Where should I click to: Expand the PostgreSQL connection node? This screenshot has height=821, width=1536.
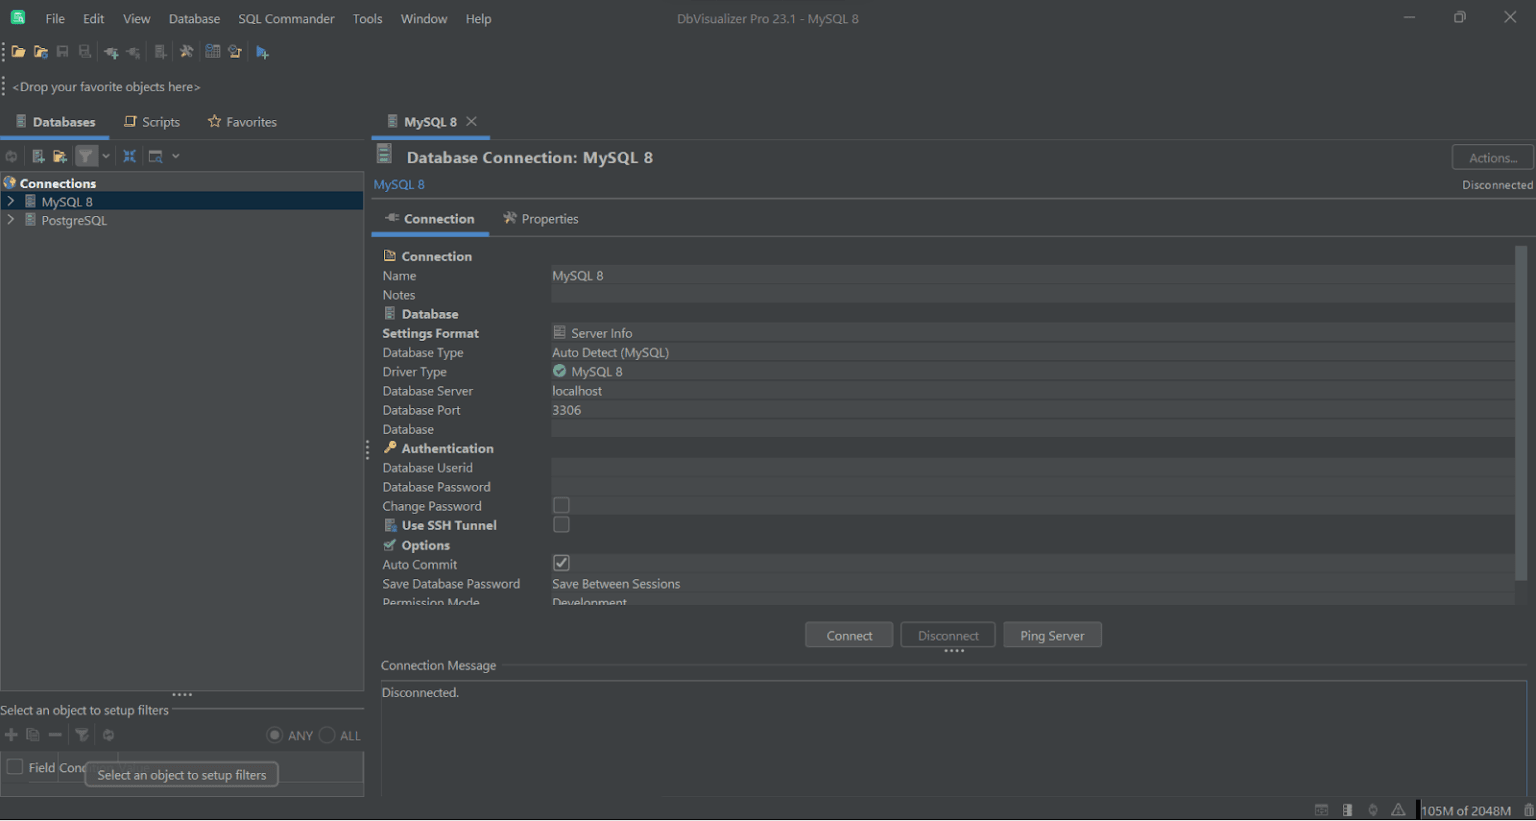pos(11,221)
